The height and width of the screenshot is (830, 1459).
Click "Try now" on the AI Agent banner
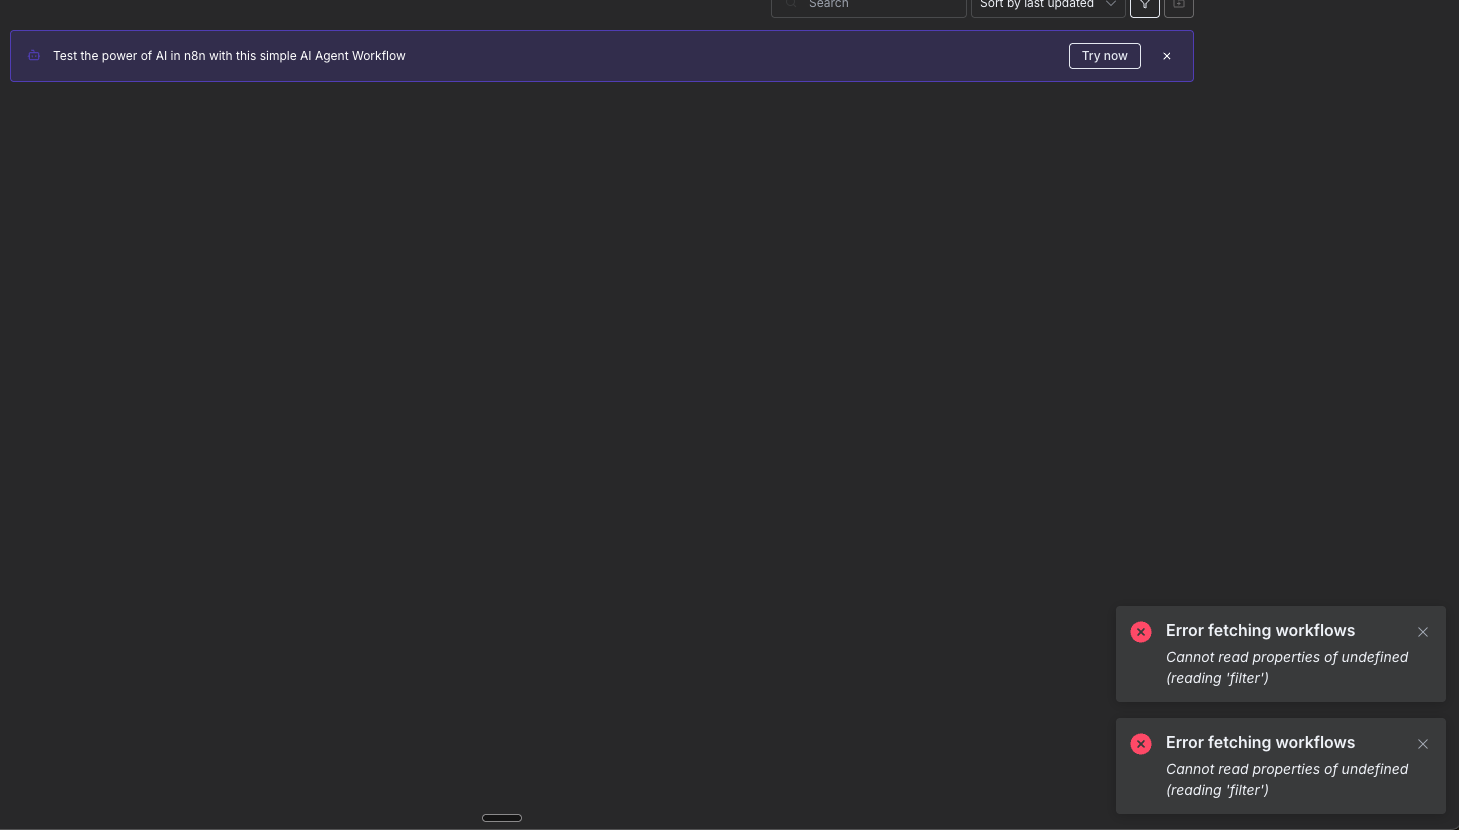[x=1104, y=56]
